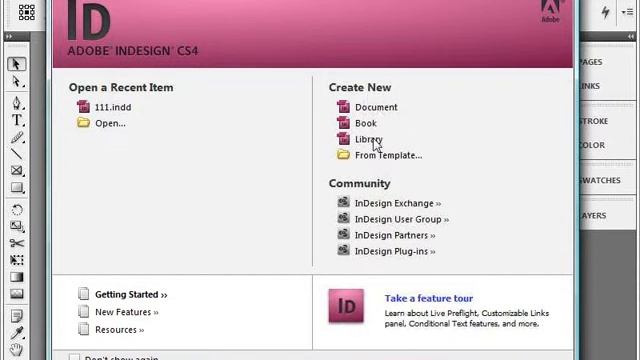Create a new Document
The height and width of the screenshot is (360, 640).
(x=376, y=107)
